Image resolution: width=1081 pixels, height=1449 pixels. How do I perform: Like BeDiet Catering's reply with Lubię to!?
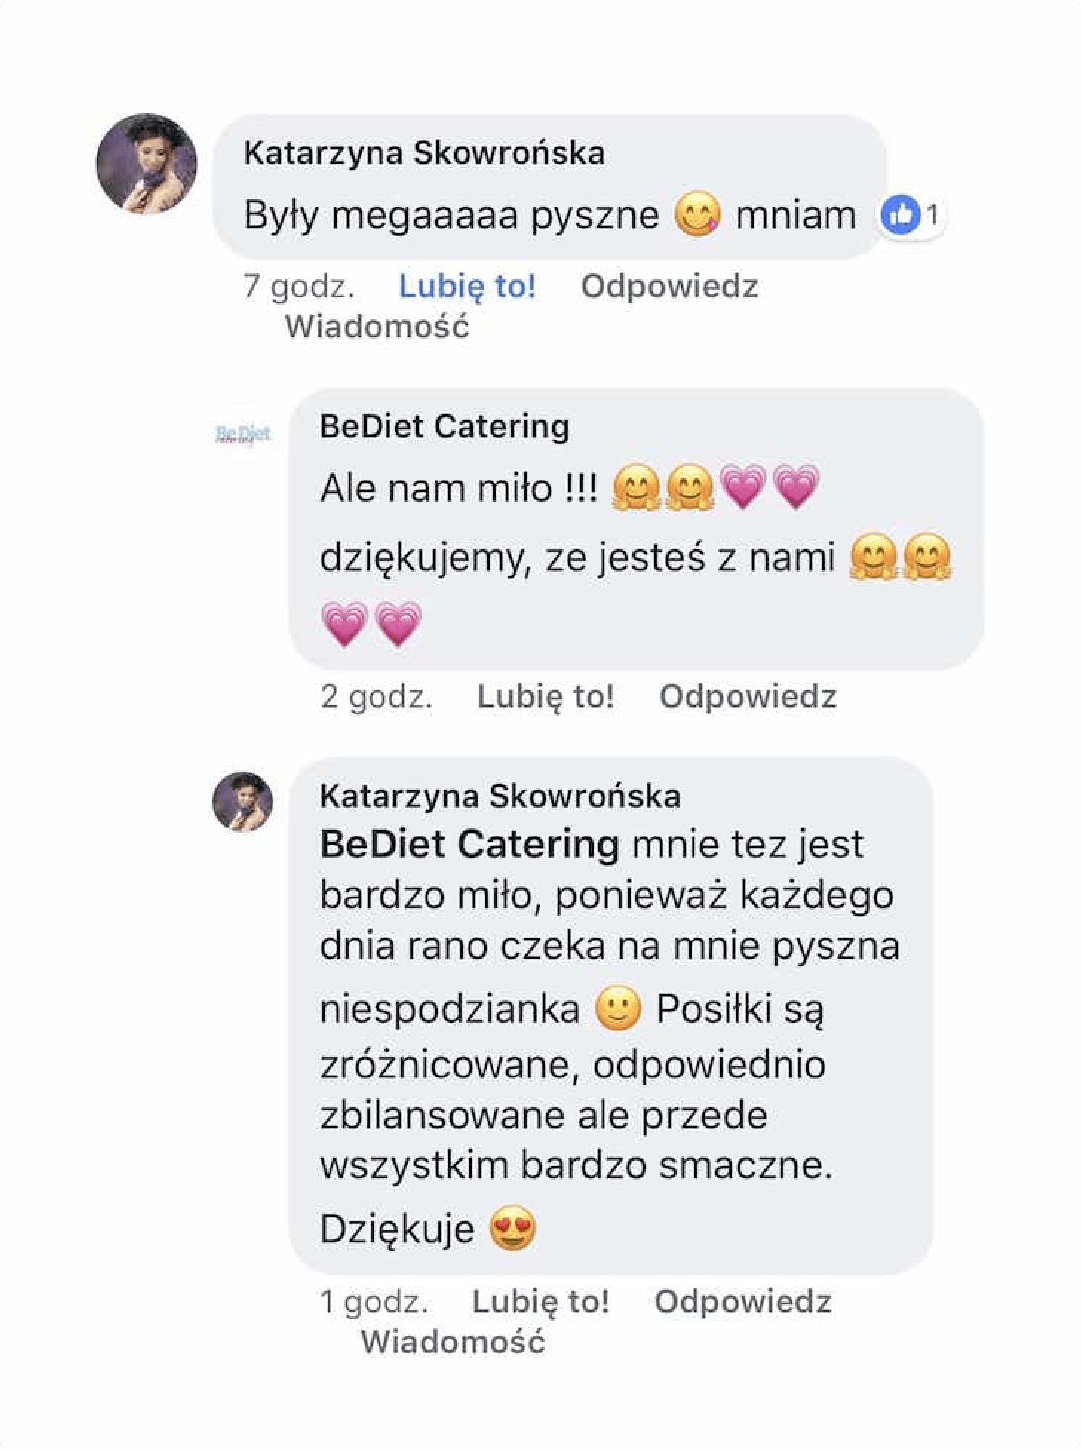pyautogui.click(x=545, y=696)
